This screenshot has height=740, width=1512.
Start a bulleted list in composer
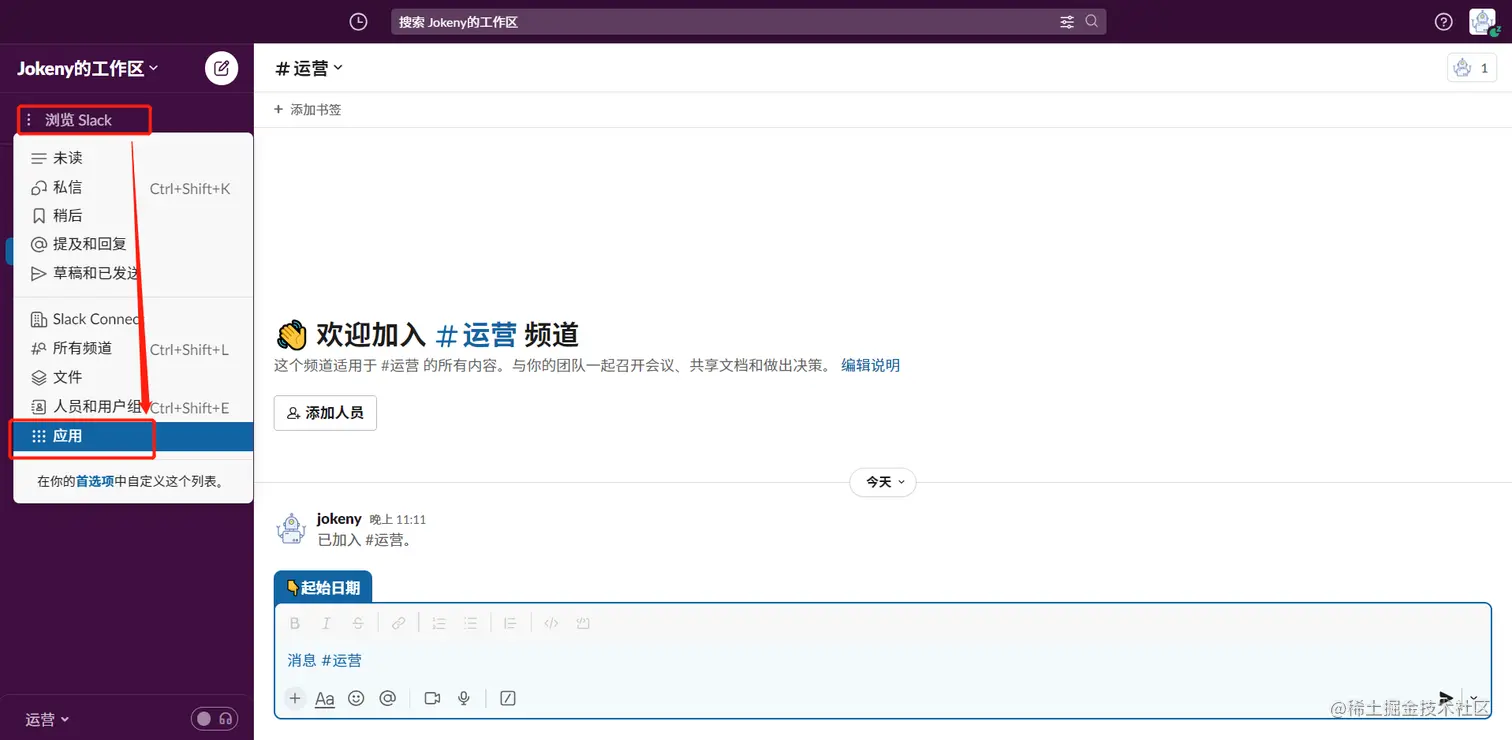470,623
